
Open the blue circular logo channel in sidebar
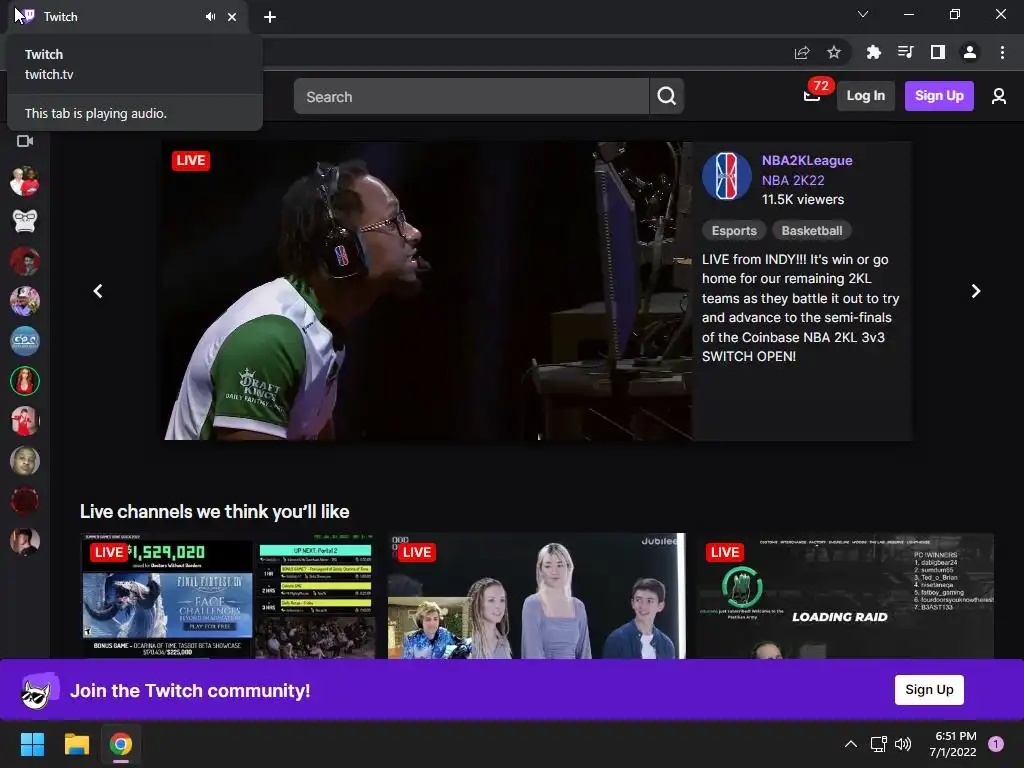pyautogui.click(x=25, y=341)
